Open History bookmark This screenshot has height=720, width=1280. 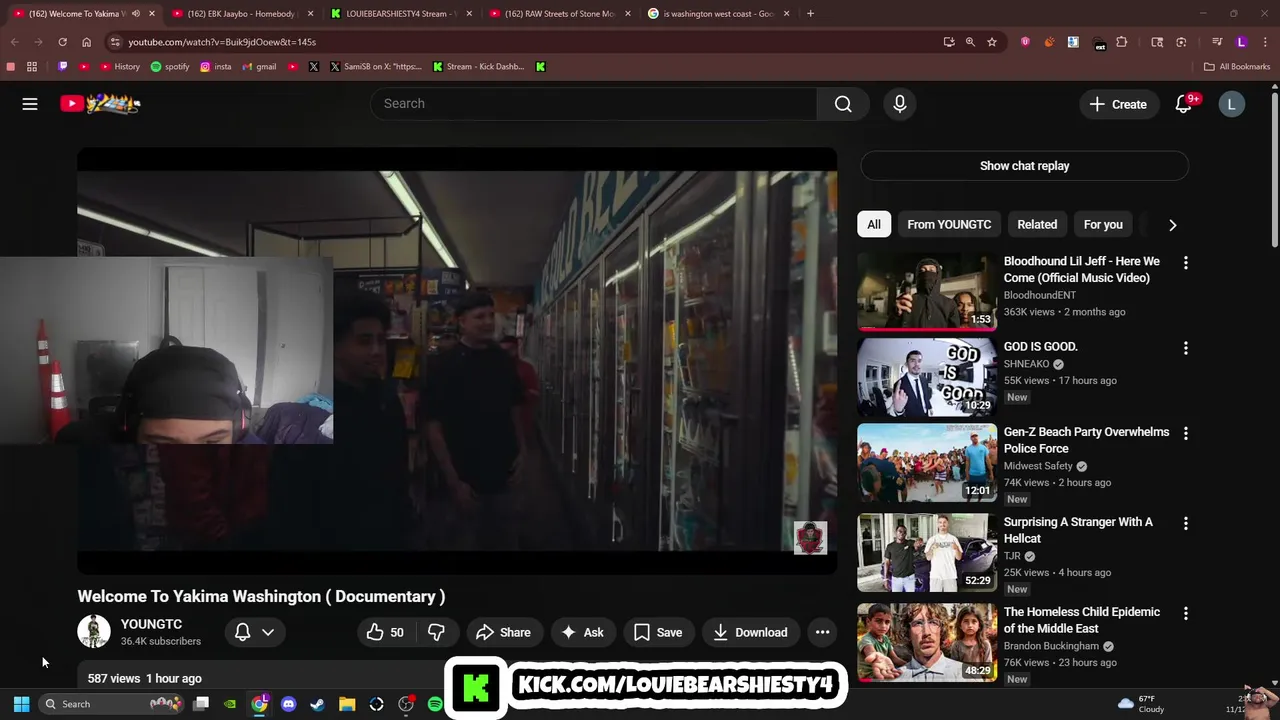click(x=120, y=67)
